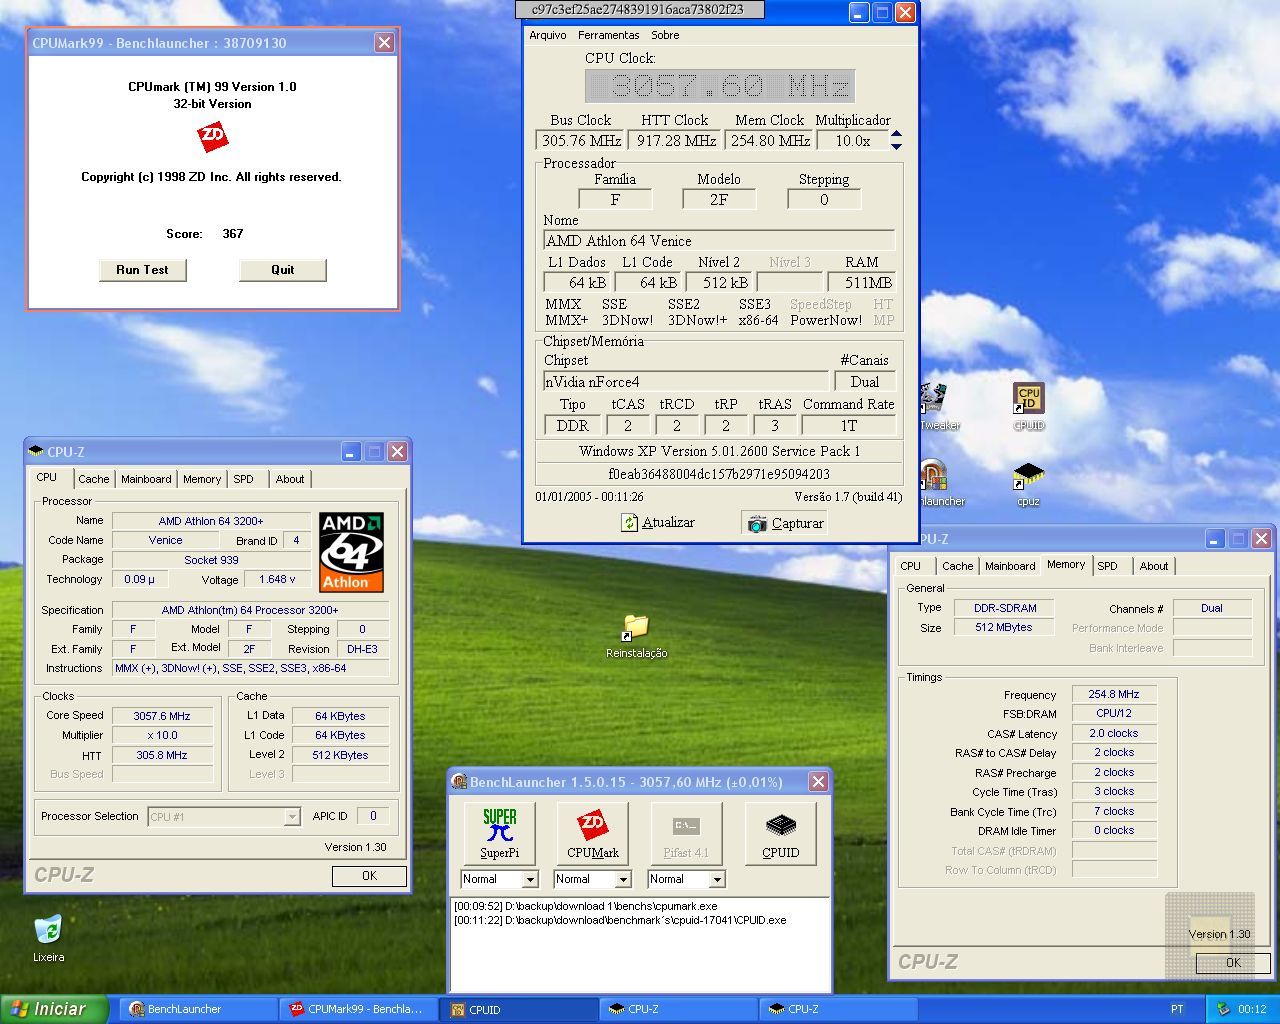
Task: Click OK in right CPU-Z Memory window
Action: 1233,963
